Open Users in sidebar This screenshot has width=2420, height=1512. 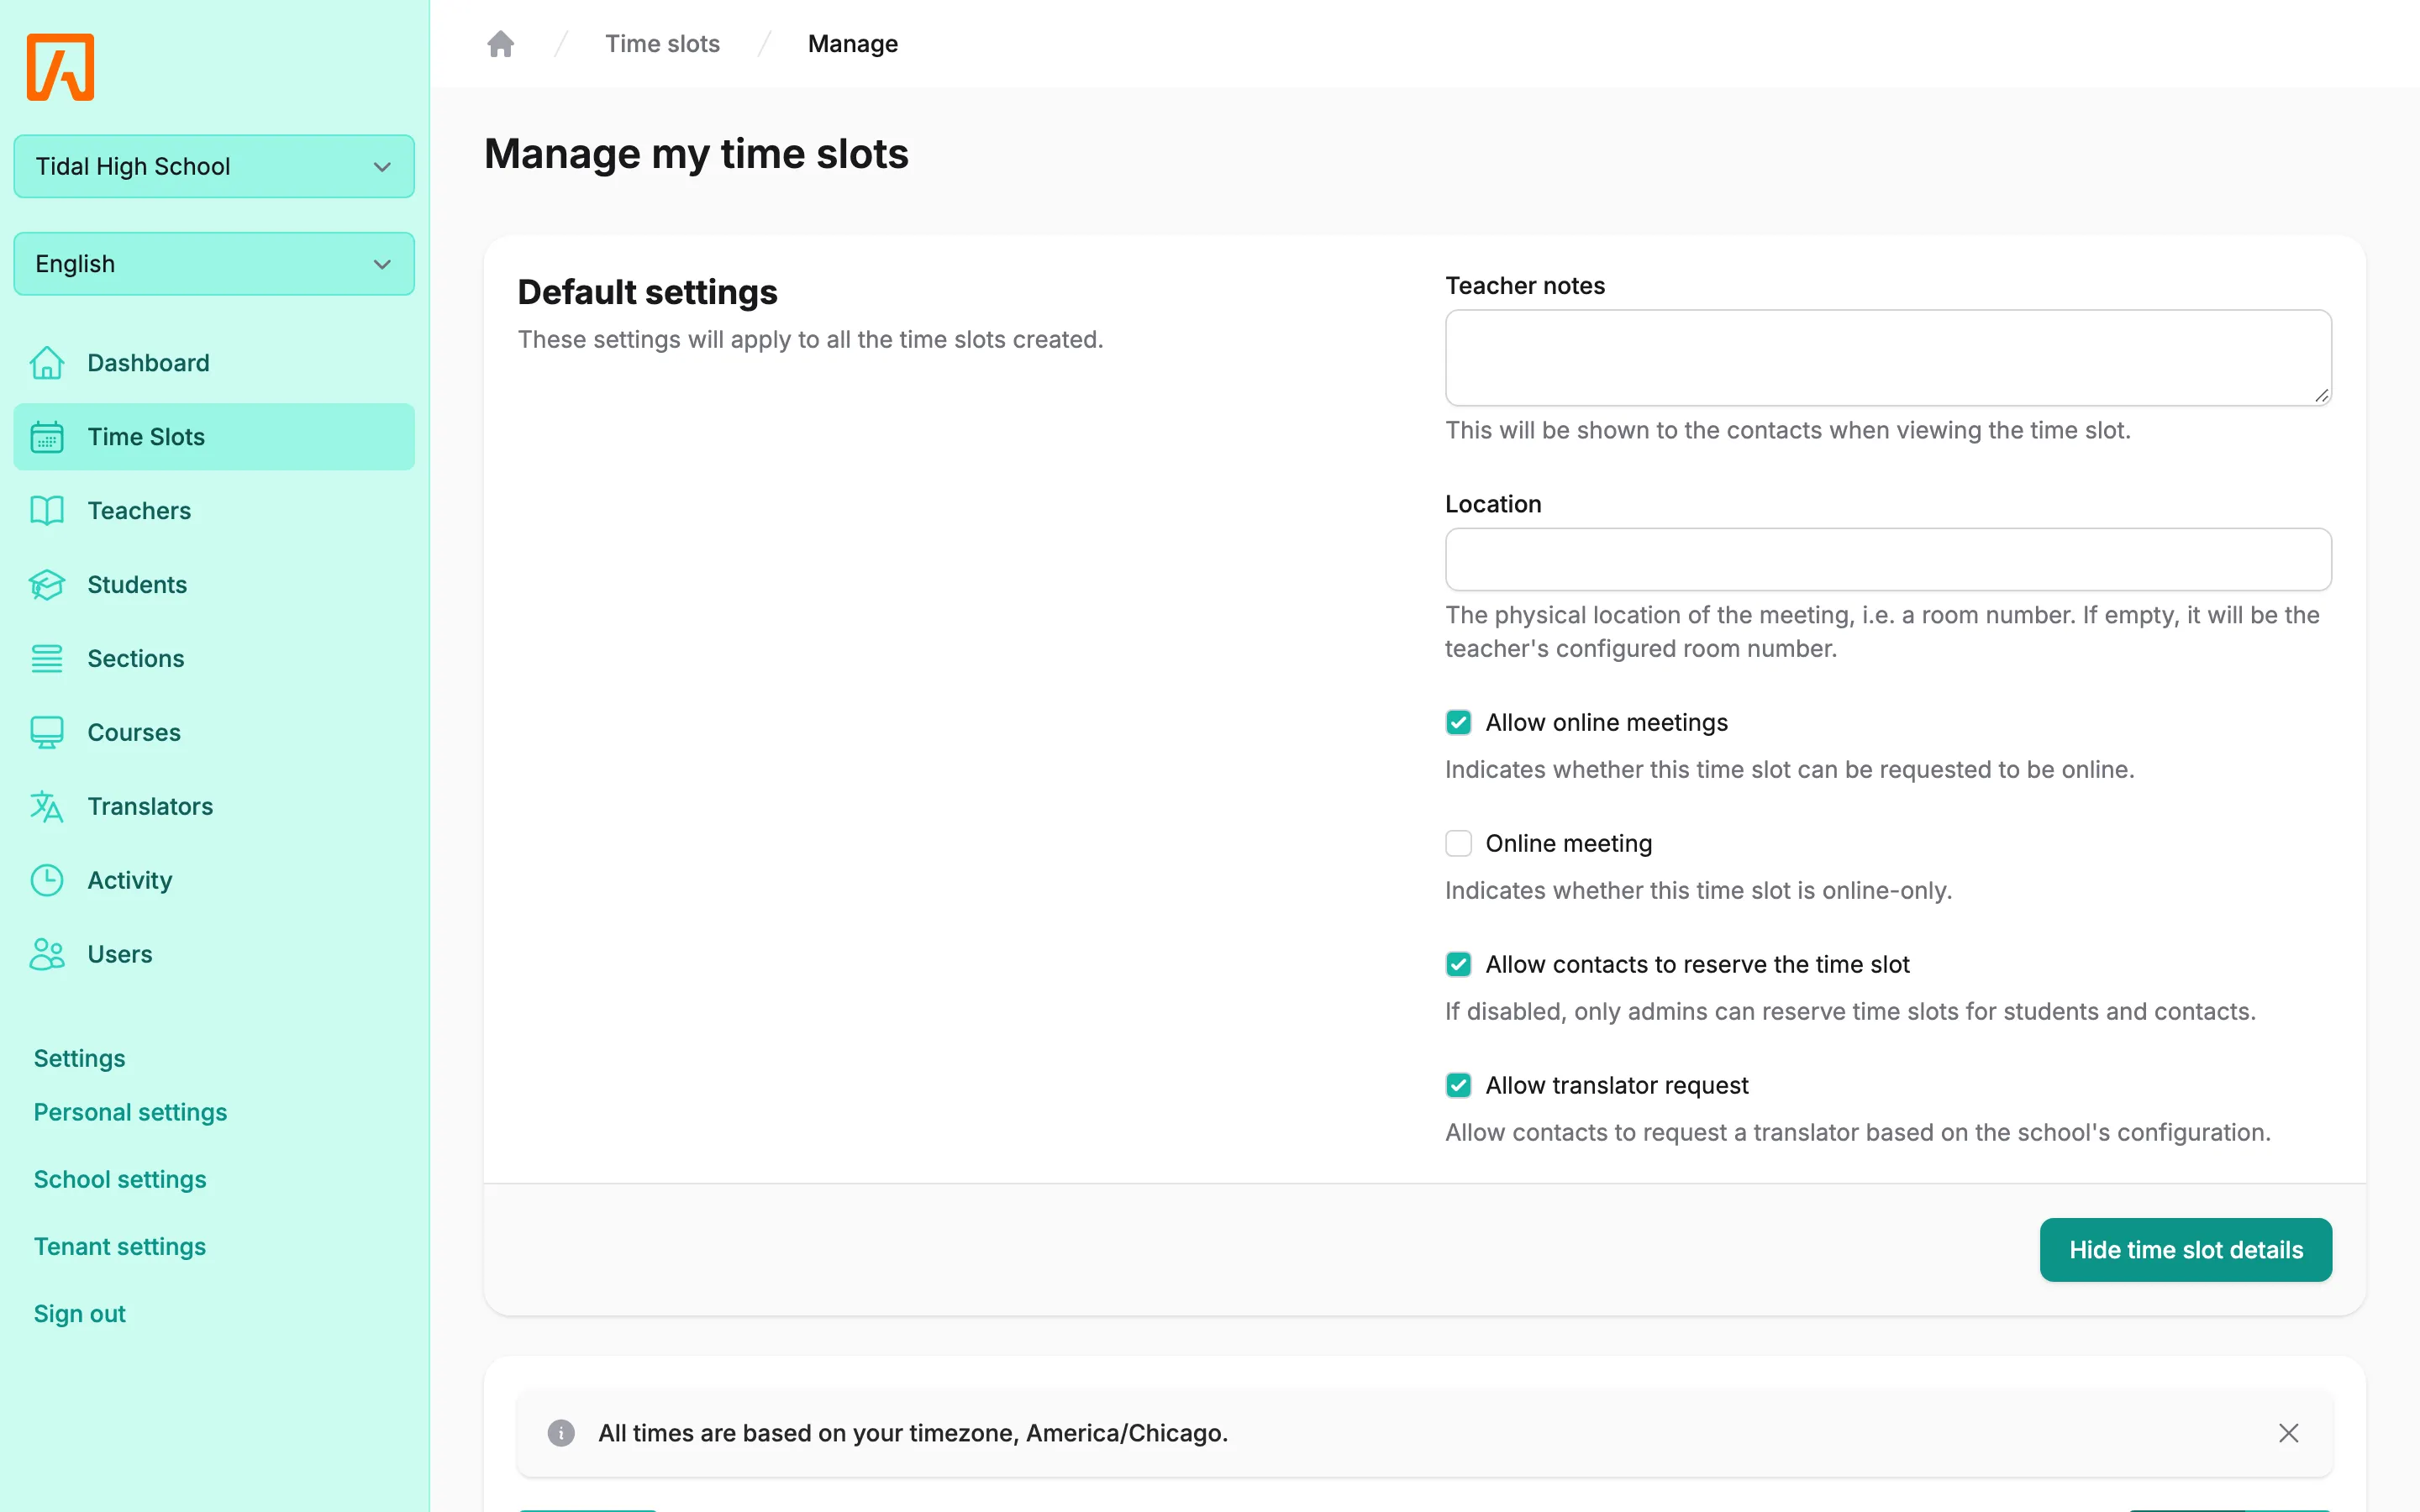[x=214, y=955]
